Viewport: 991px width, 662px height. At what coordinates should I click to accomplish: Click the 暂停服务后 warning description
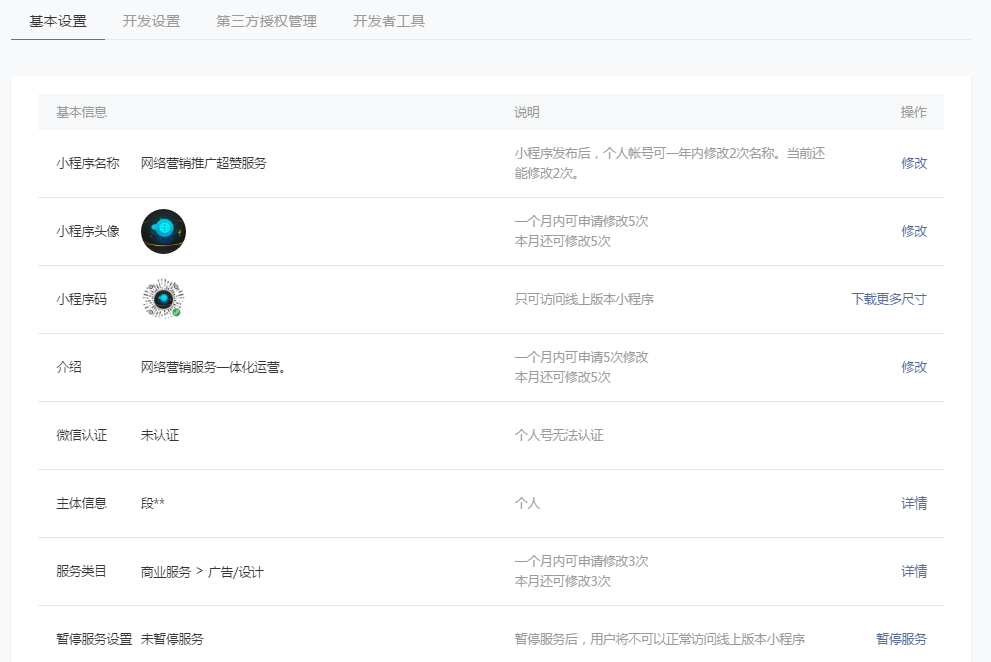[x=660, y=639]
